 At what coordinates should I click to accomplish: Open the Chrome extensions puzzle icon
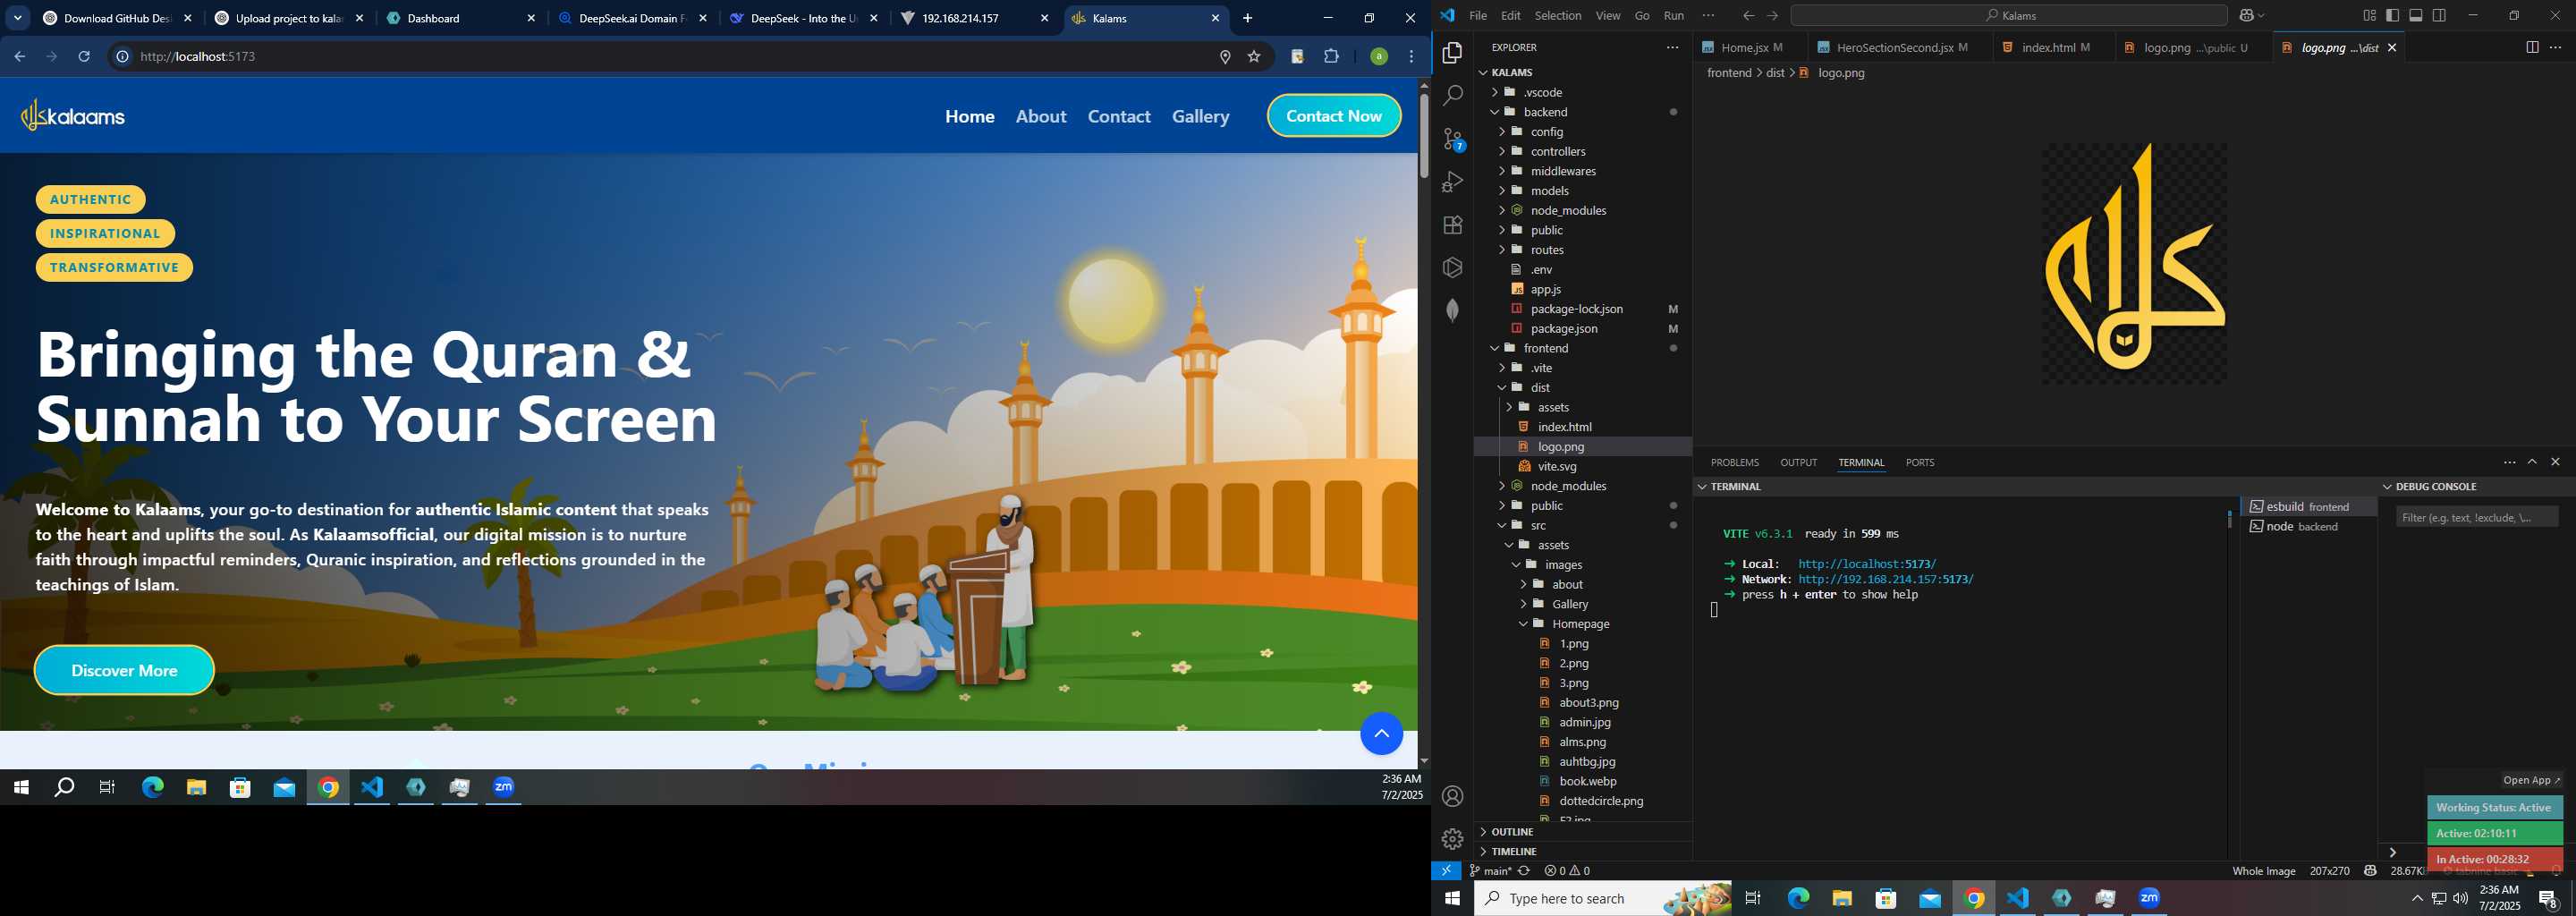(x=1331, y=57)
